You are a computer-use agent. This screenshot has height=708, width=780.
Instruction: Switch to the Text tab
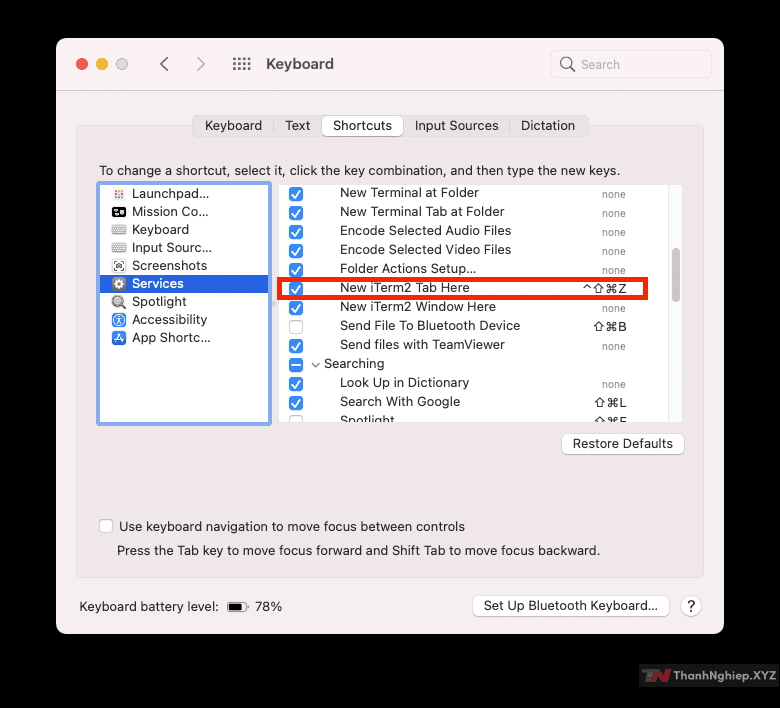point(297,126)
